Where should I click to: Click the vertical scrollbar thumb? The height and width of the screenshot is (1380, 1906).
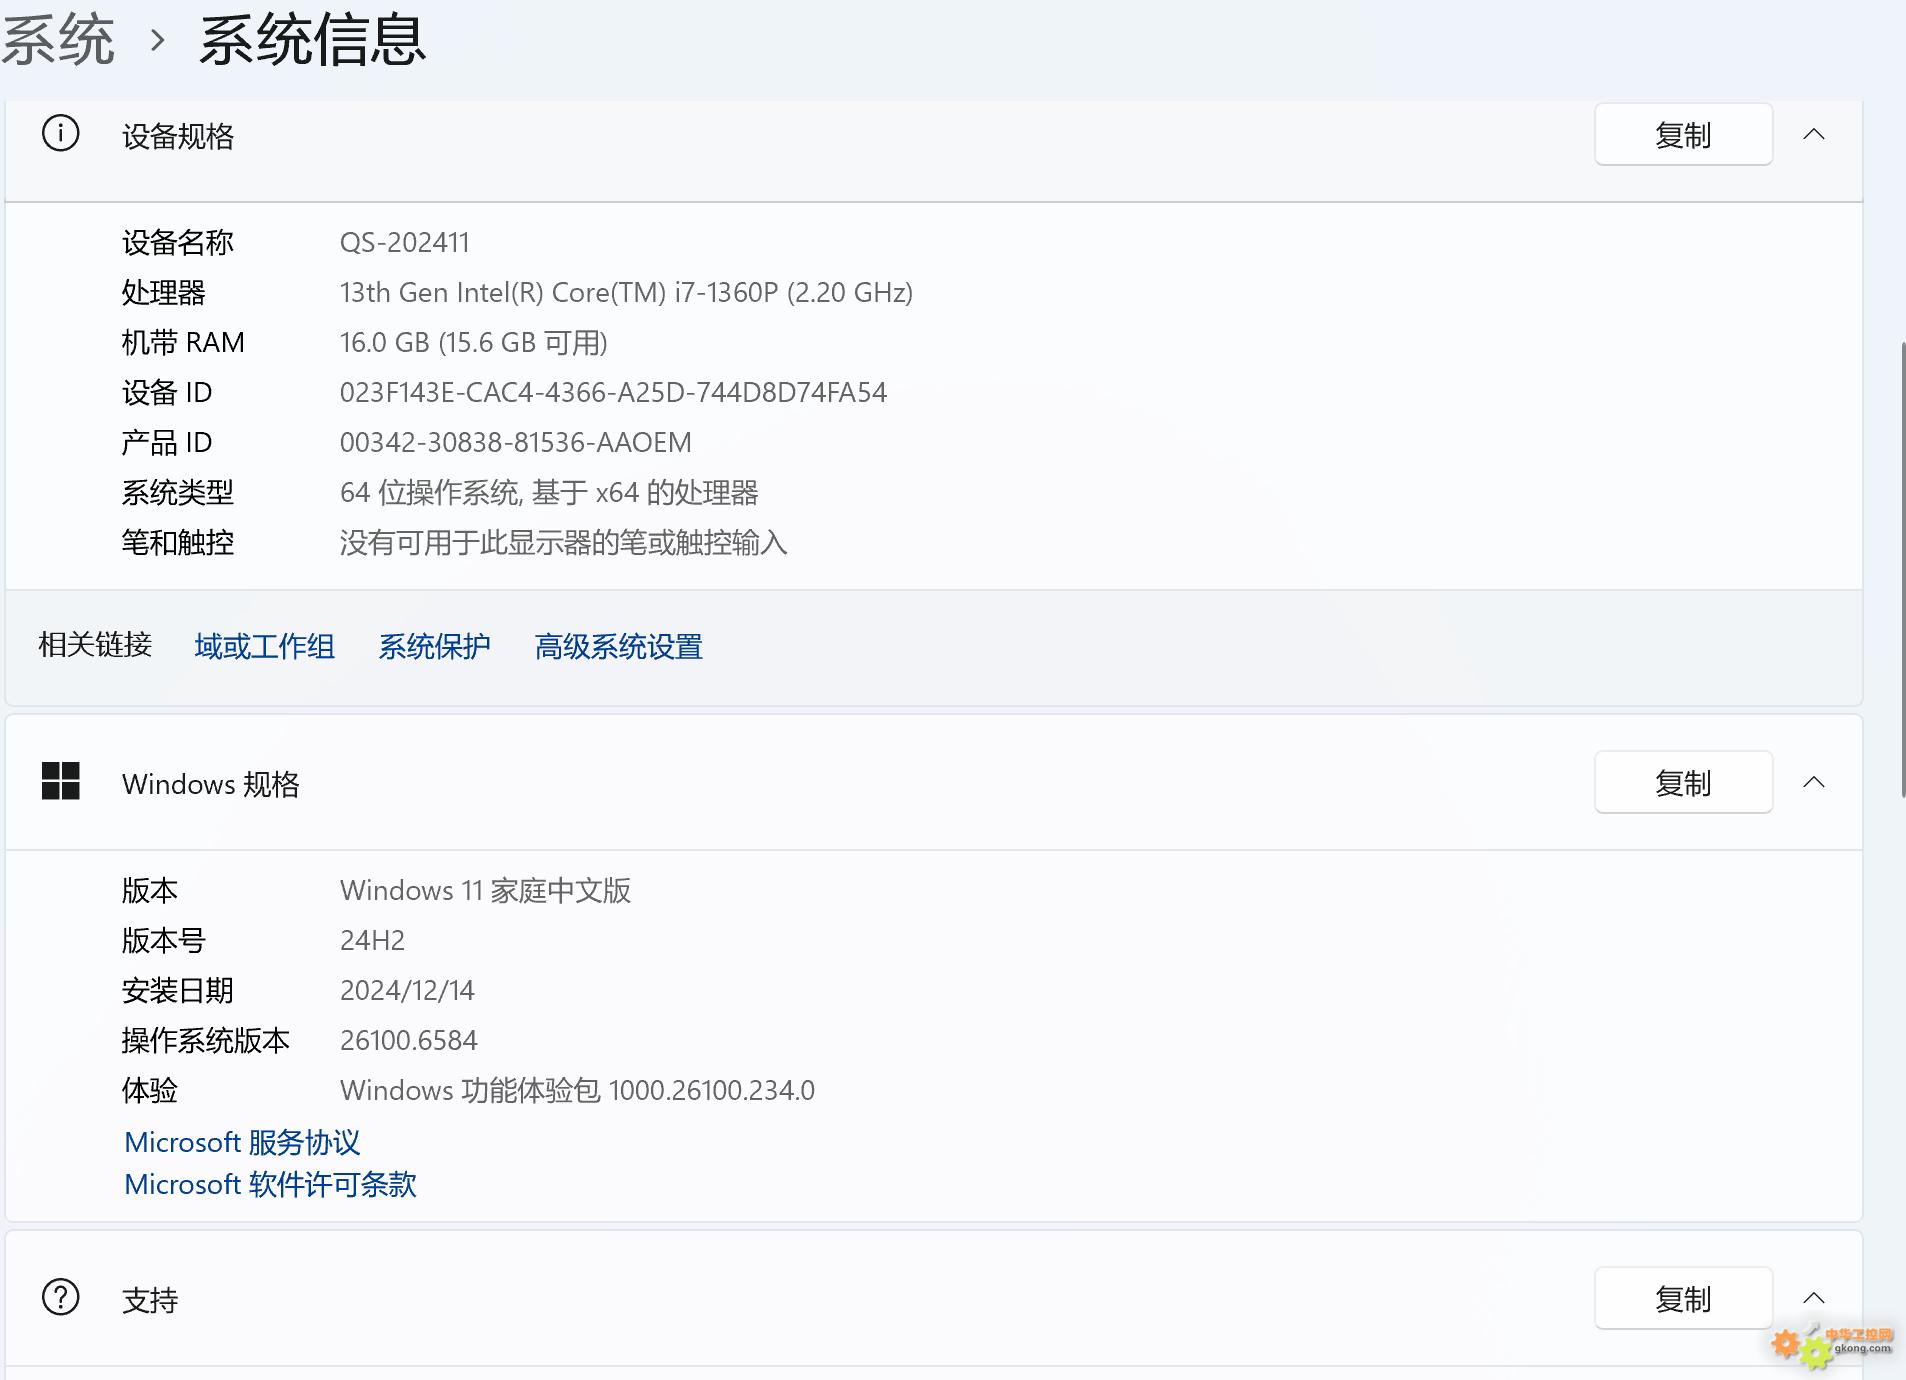(x=1902, y=570)
